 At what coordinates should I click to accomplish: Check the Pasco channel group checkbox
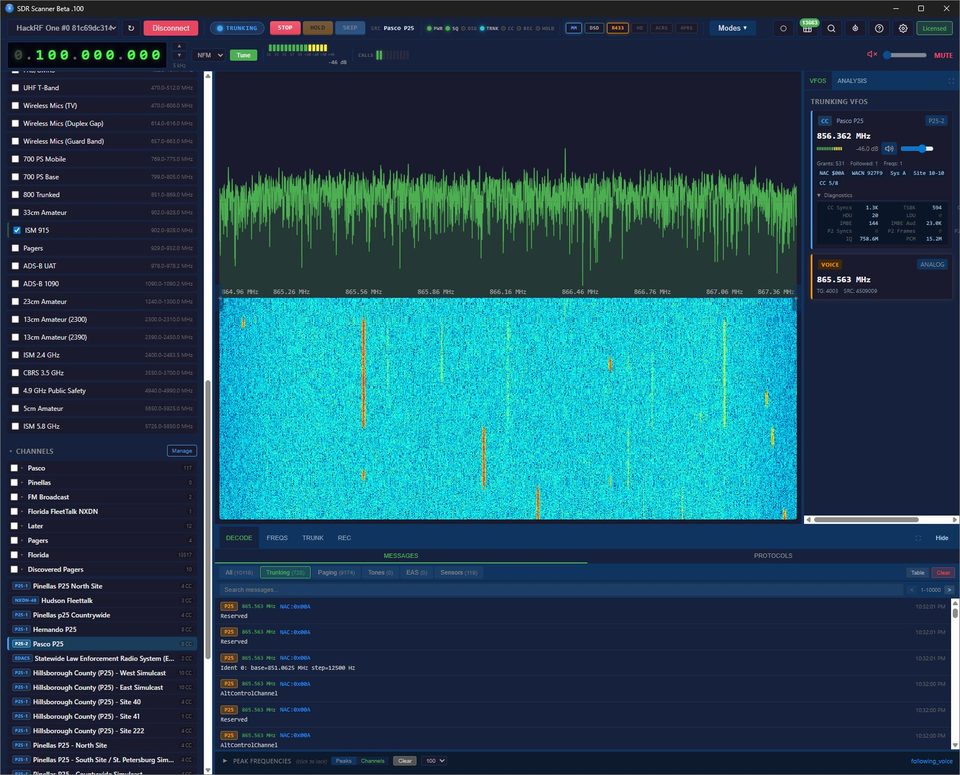click(x=14, y=468)
